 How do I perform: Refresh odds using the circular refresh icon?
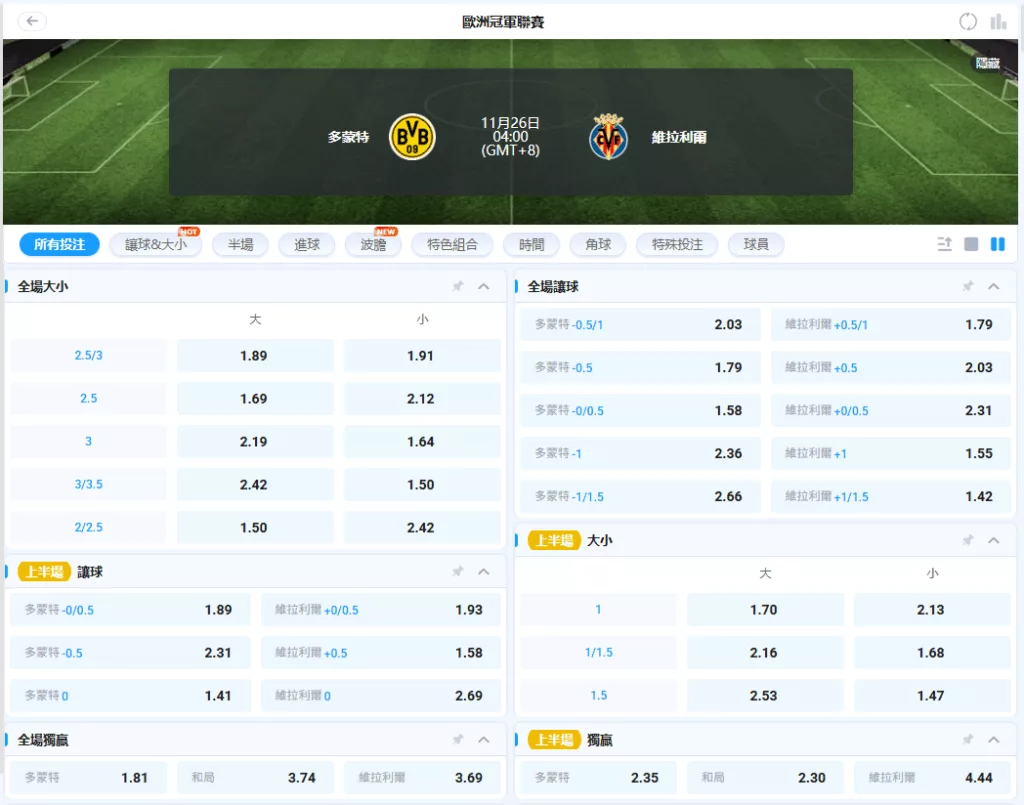(967, 20)
